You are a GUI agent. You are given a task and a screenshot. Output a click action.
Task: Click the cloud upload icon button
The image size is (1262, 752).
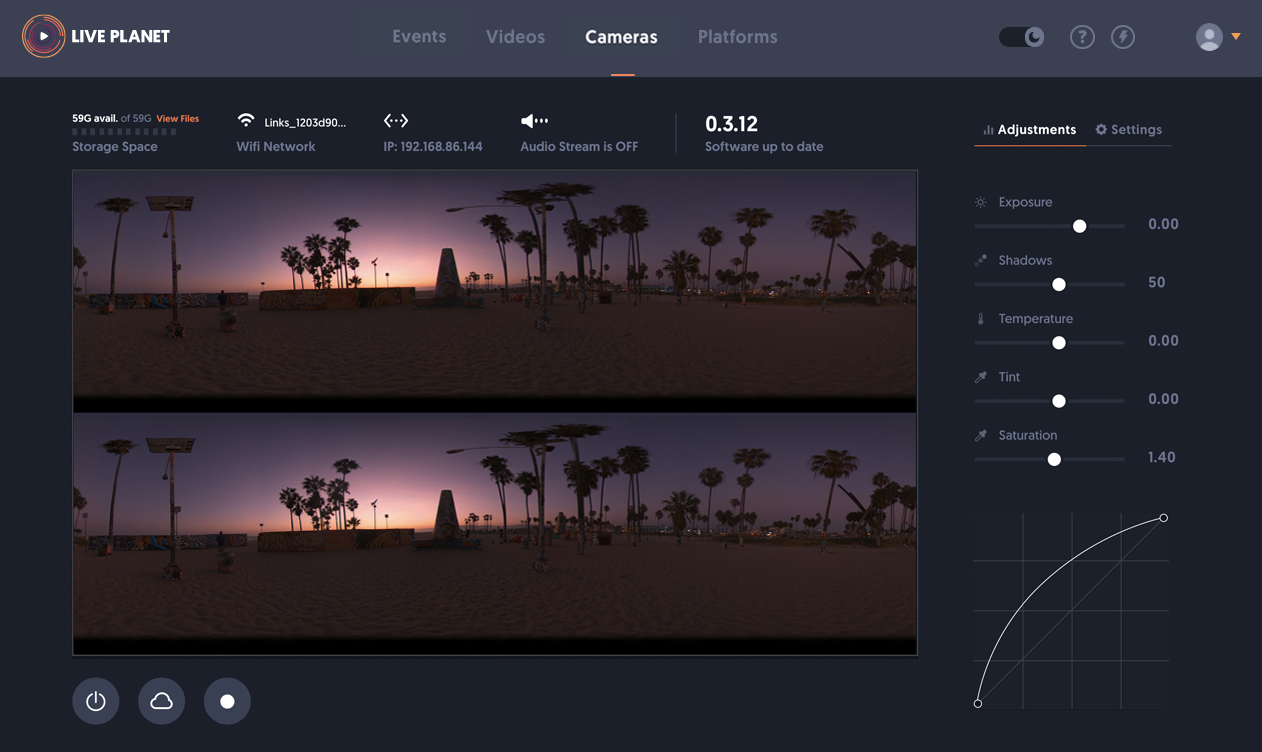tap(161, 701)
